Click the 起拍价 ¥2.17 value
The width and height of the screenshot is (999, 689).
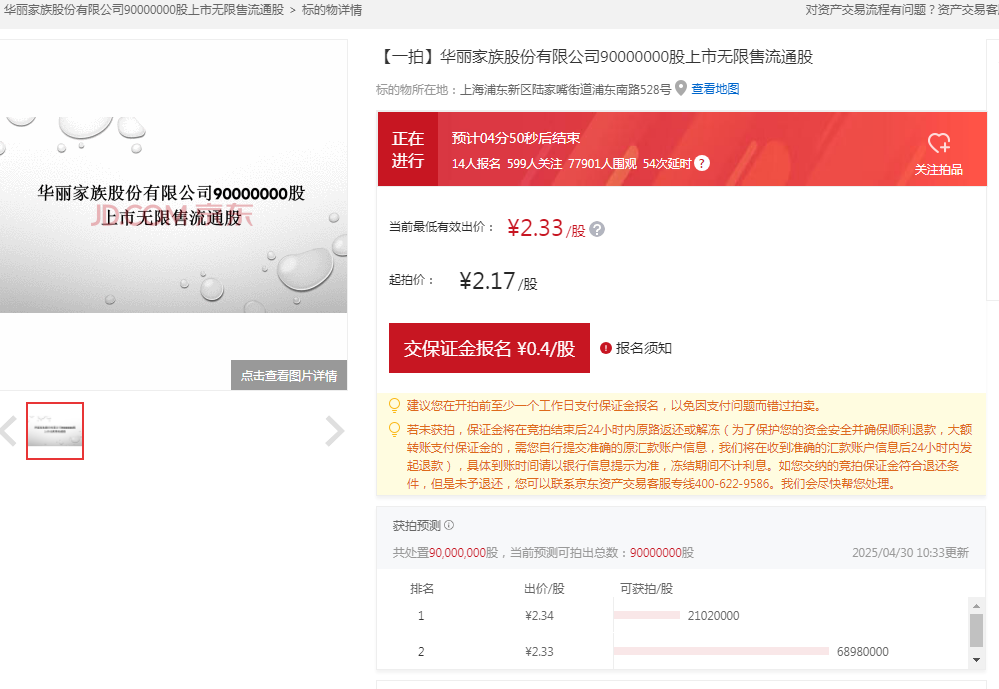pyautogui.click(x=498, y=281)
